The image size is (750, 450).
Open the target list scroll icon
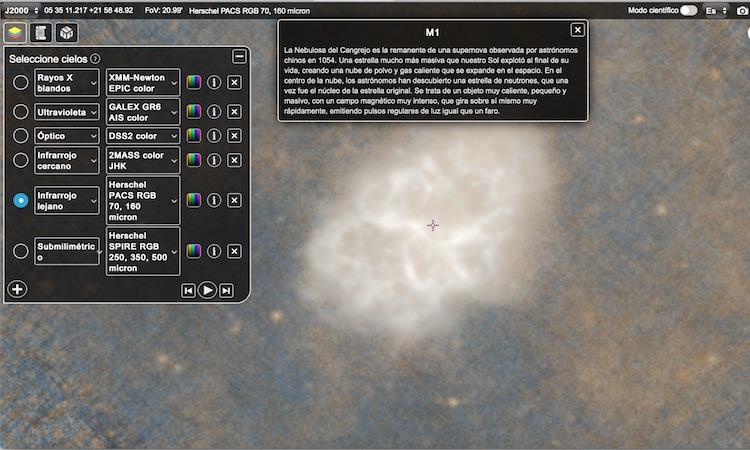click(41, 33)
